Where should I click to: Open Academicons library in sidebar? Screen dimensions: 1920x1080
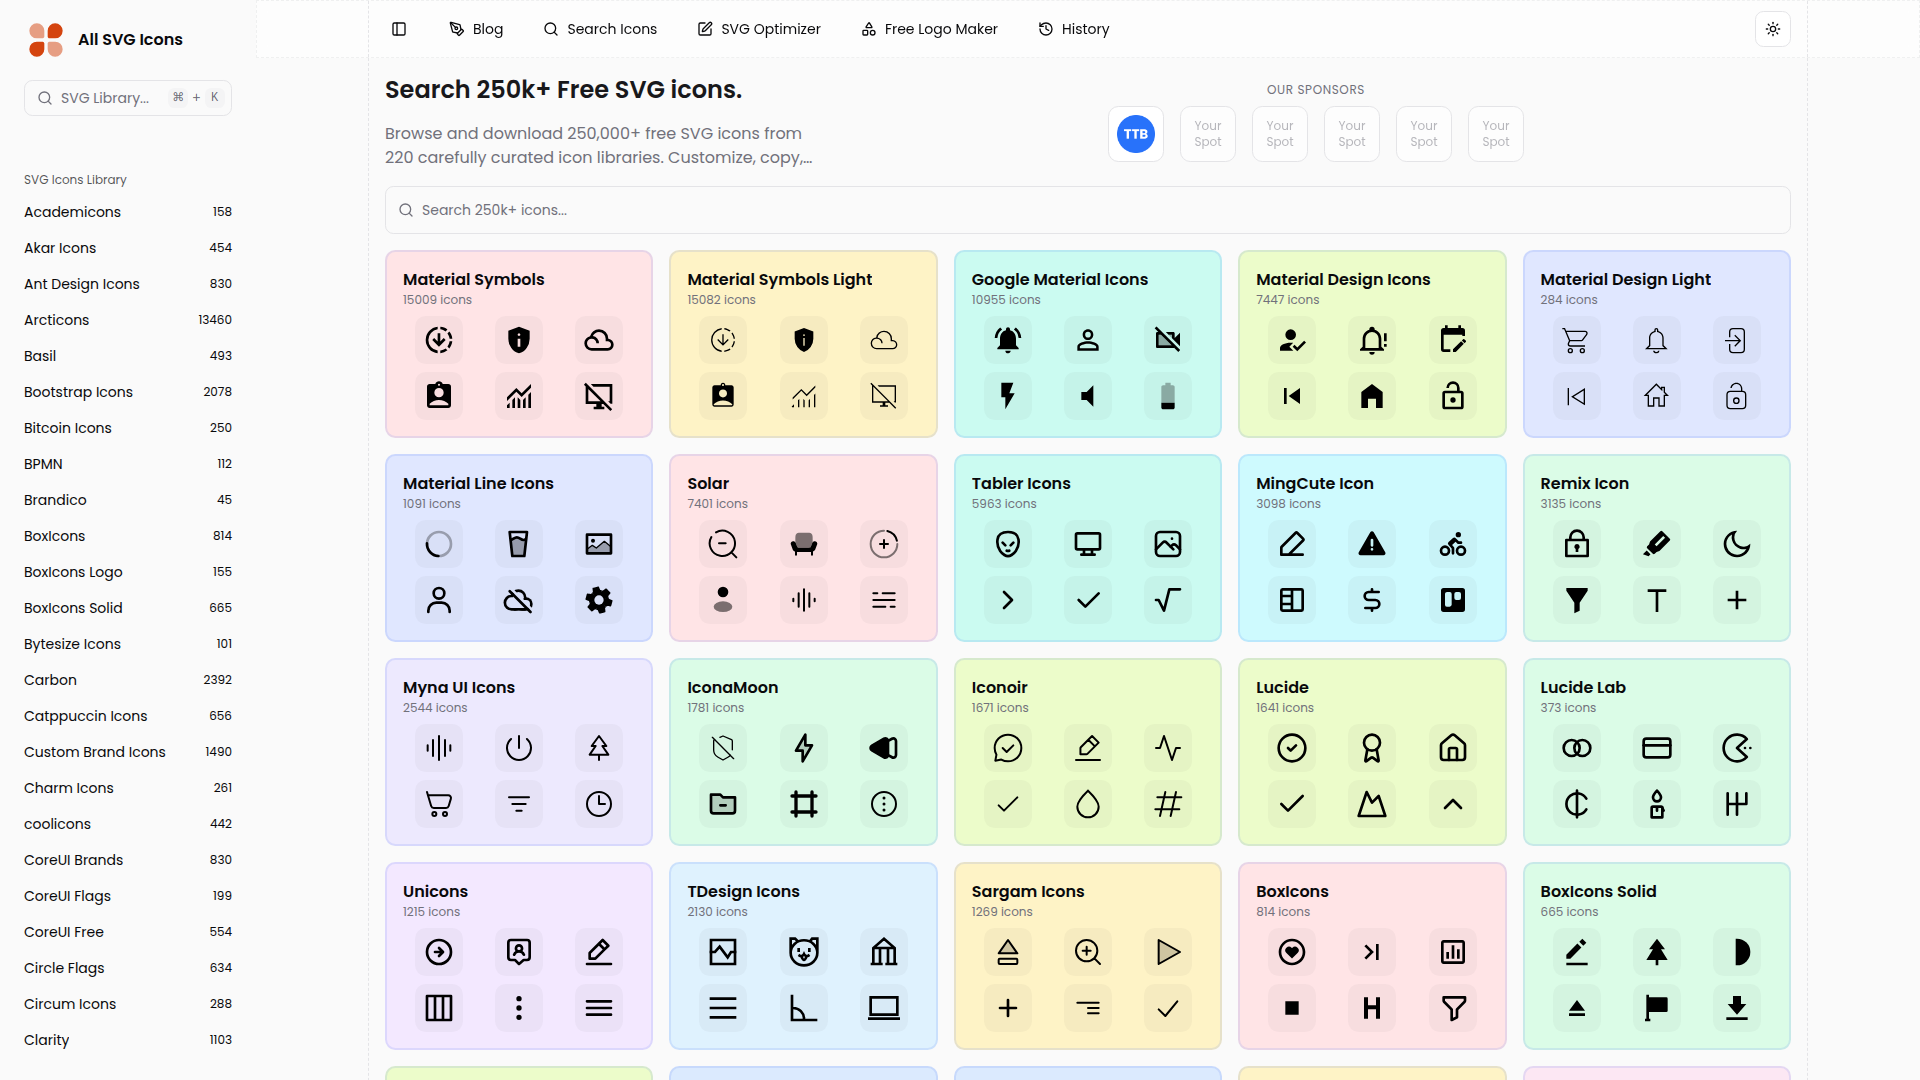(128, 212)
